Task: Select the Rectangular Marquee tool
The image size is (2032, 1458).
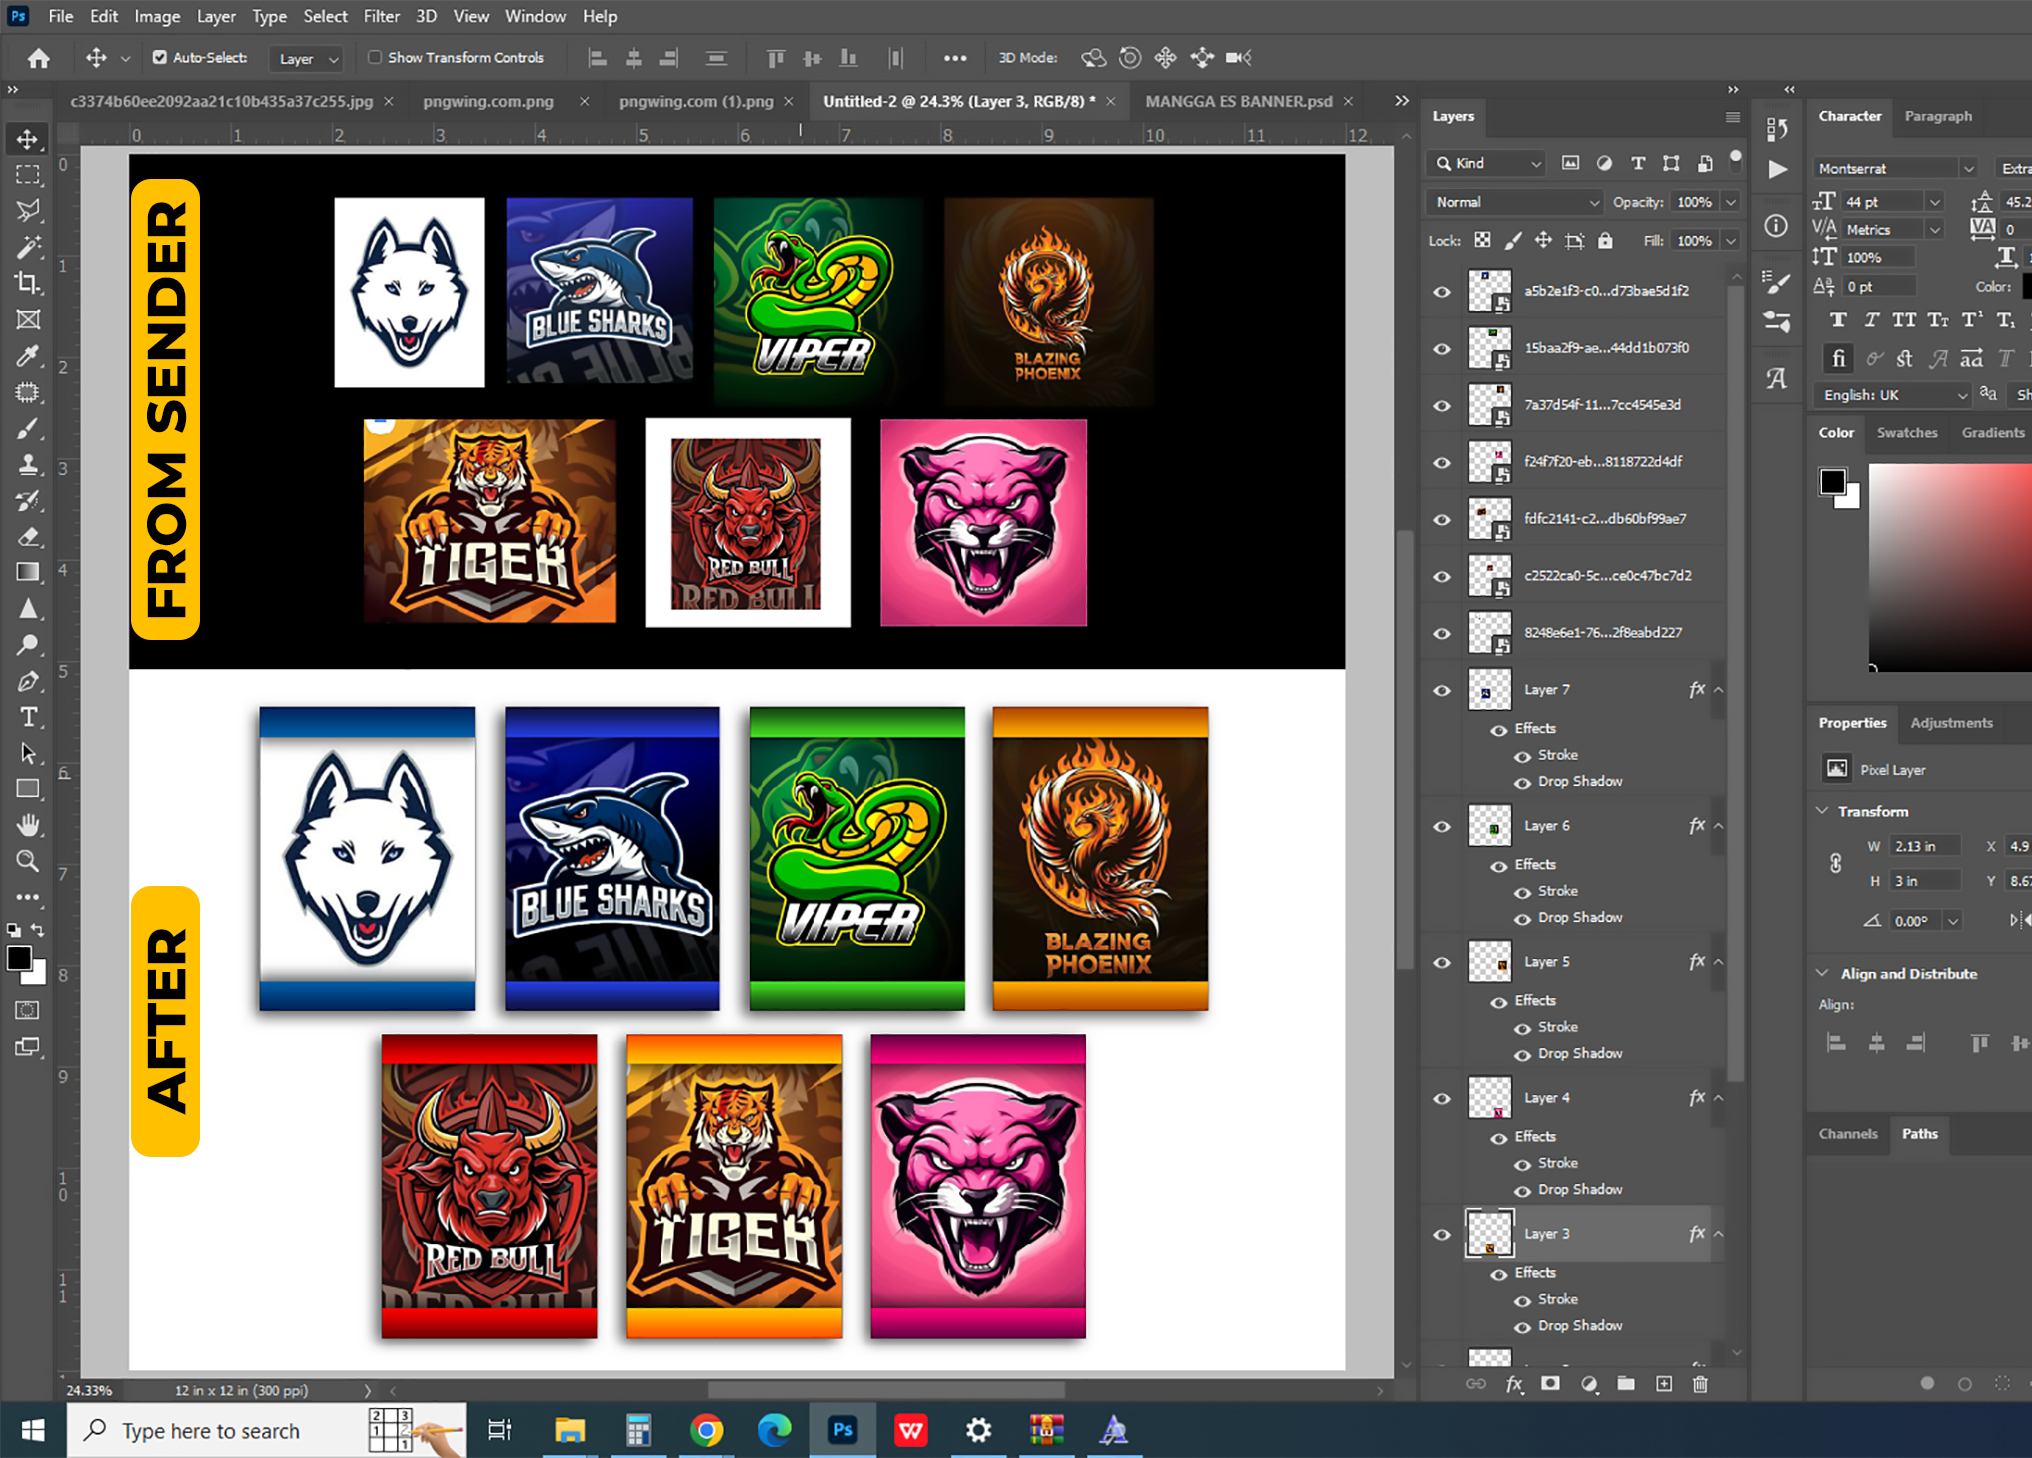Action: click(x=28, y=174)
